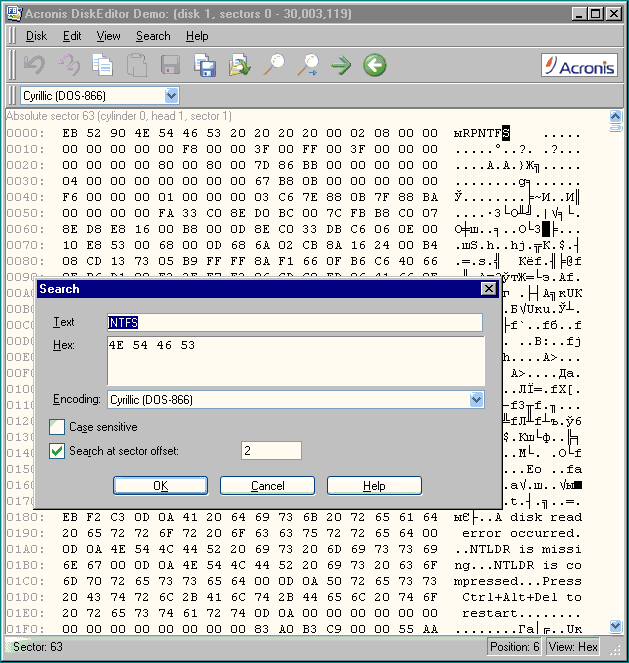Click the Save floppy disk icon

(171, 66)
